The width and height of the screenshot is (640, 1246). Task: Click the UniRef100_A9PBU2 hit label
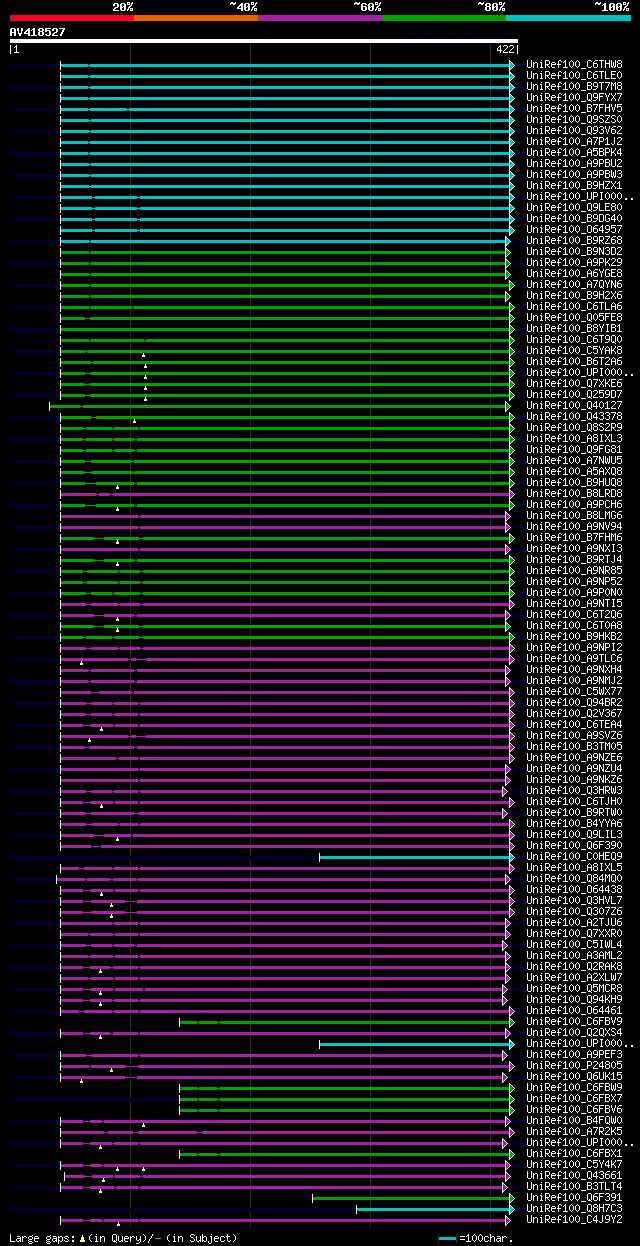pos(574,163)
